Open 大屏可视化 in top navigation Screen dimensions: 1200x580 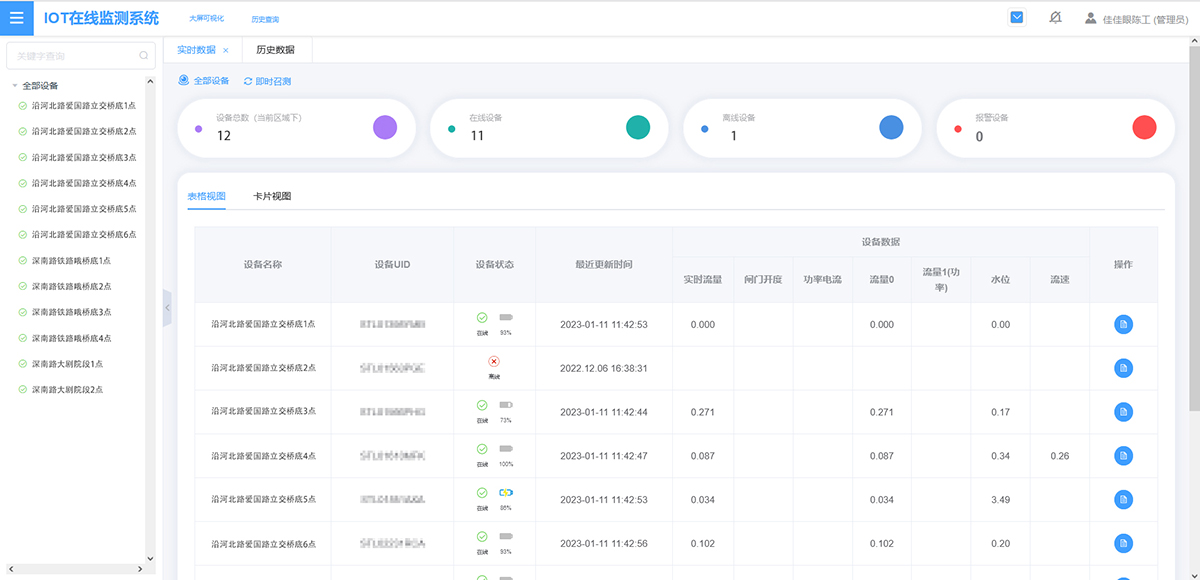point(207,19)
